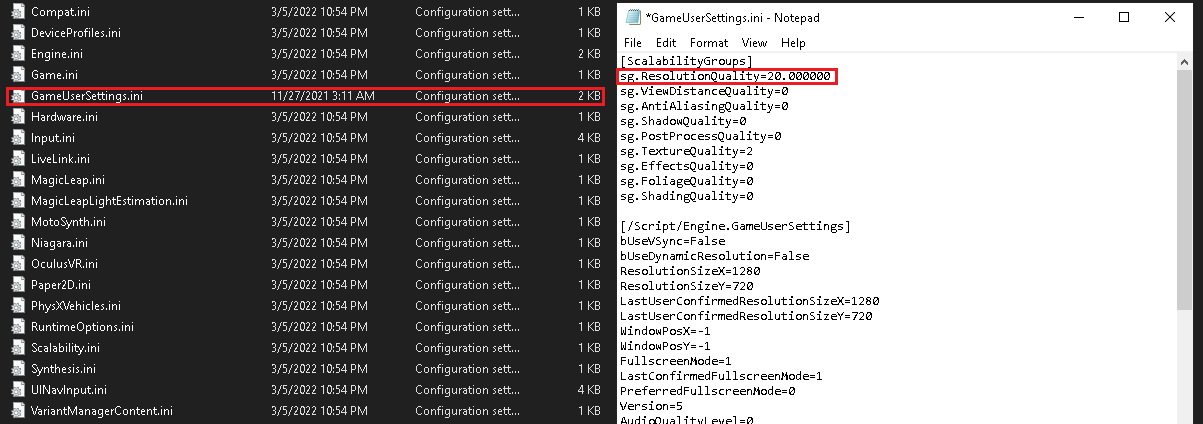
Task: Open the File menu in Notepad
Action: pyautogui.click(x=633, y=43)
